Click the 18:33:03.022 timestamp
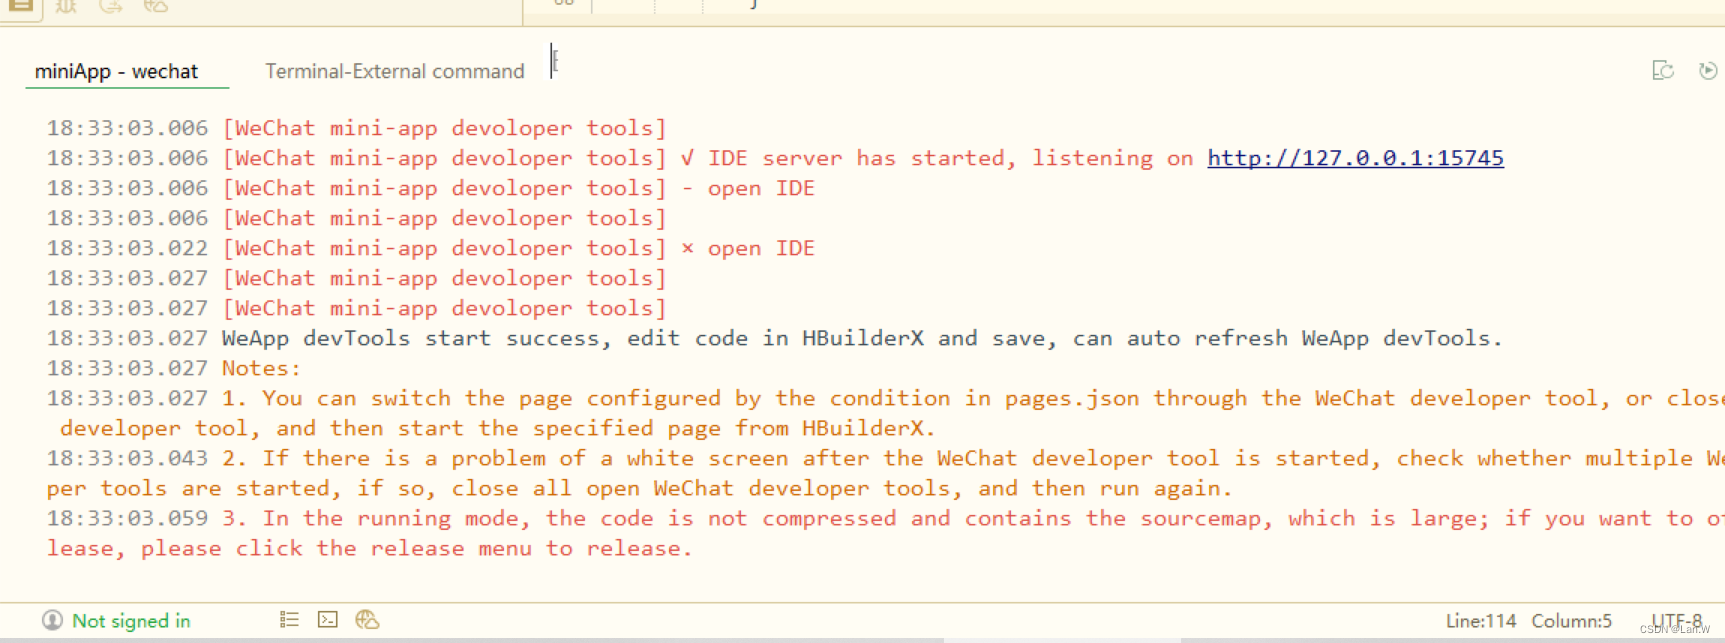The height and width of the screenshot is (643, 1725). [x=127, y=248]
